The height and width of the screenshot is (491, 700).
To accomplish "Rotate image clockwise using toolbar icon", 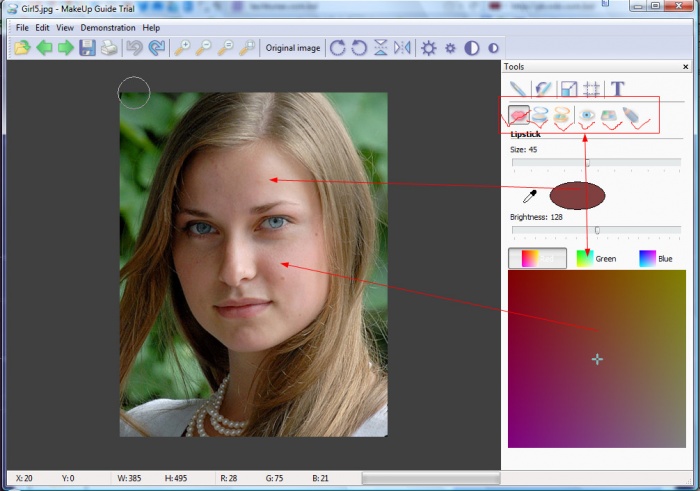I will tap(337, 48).
